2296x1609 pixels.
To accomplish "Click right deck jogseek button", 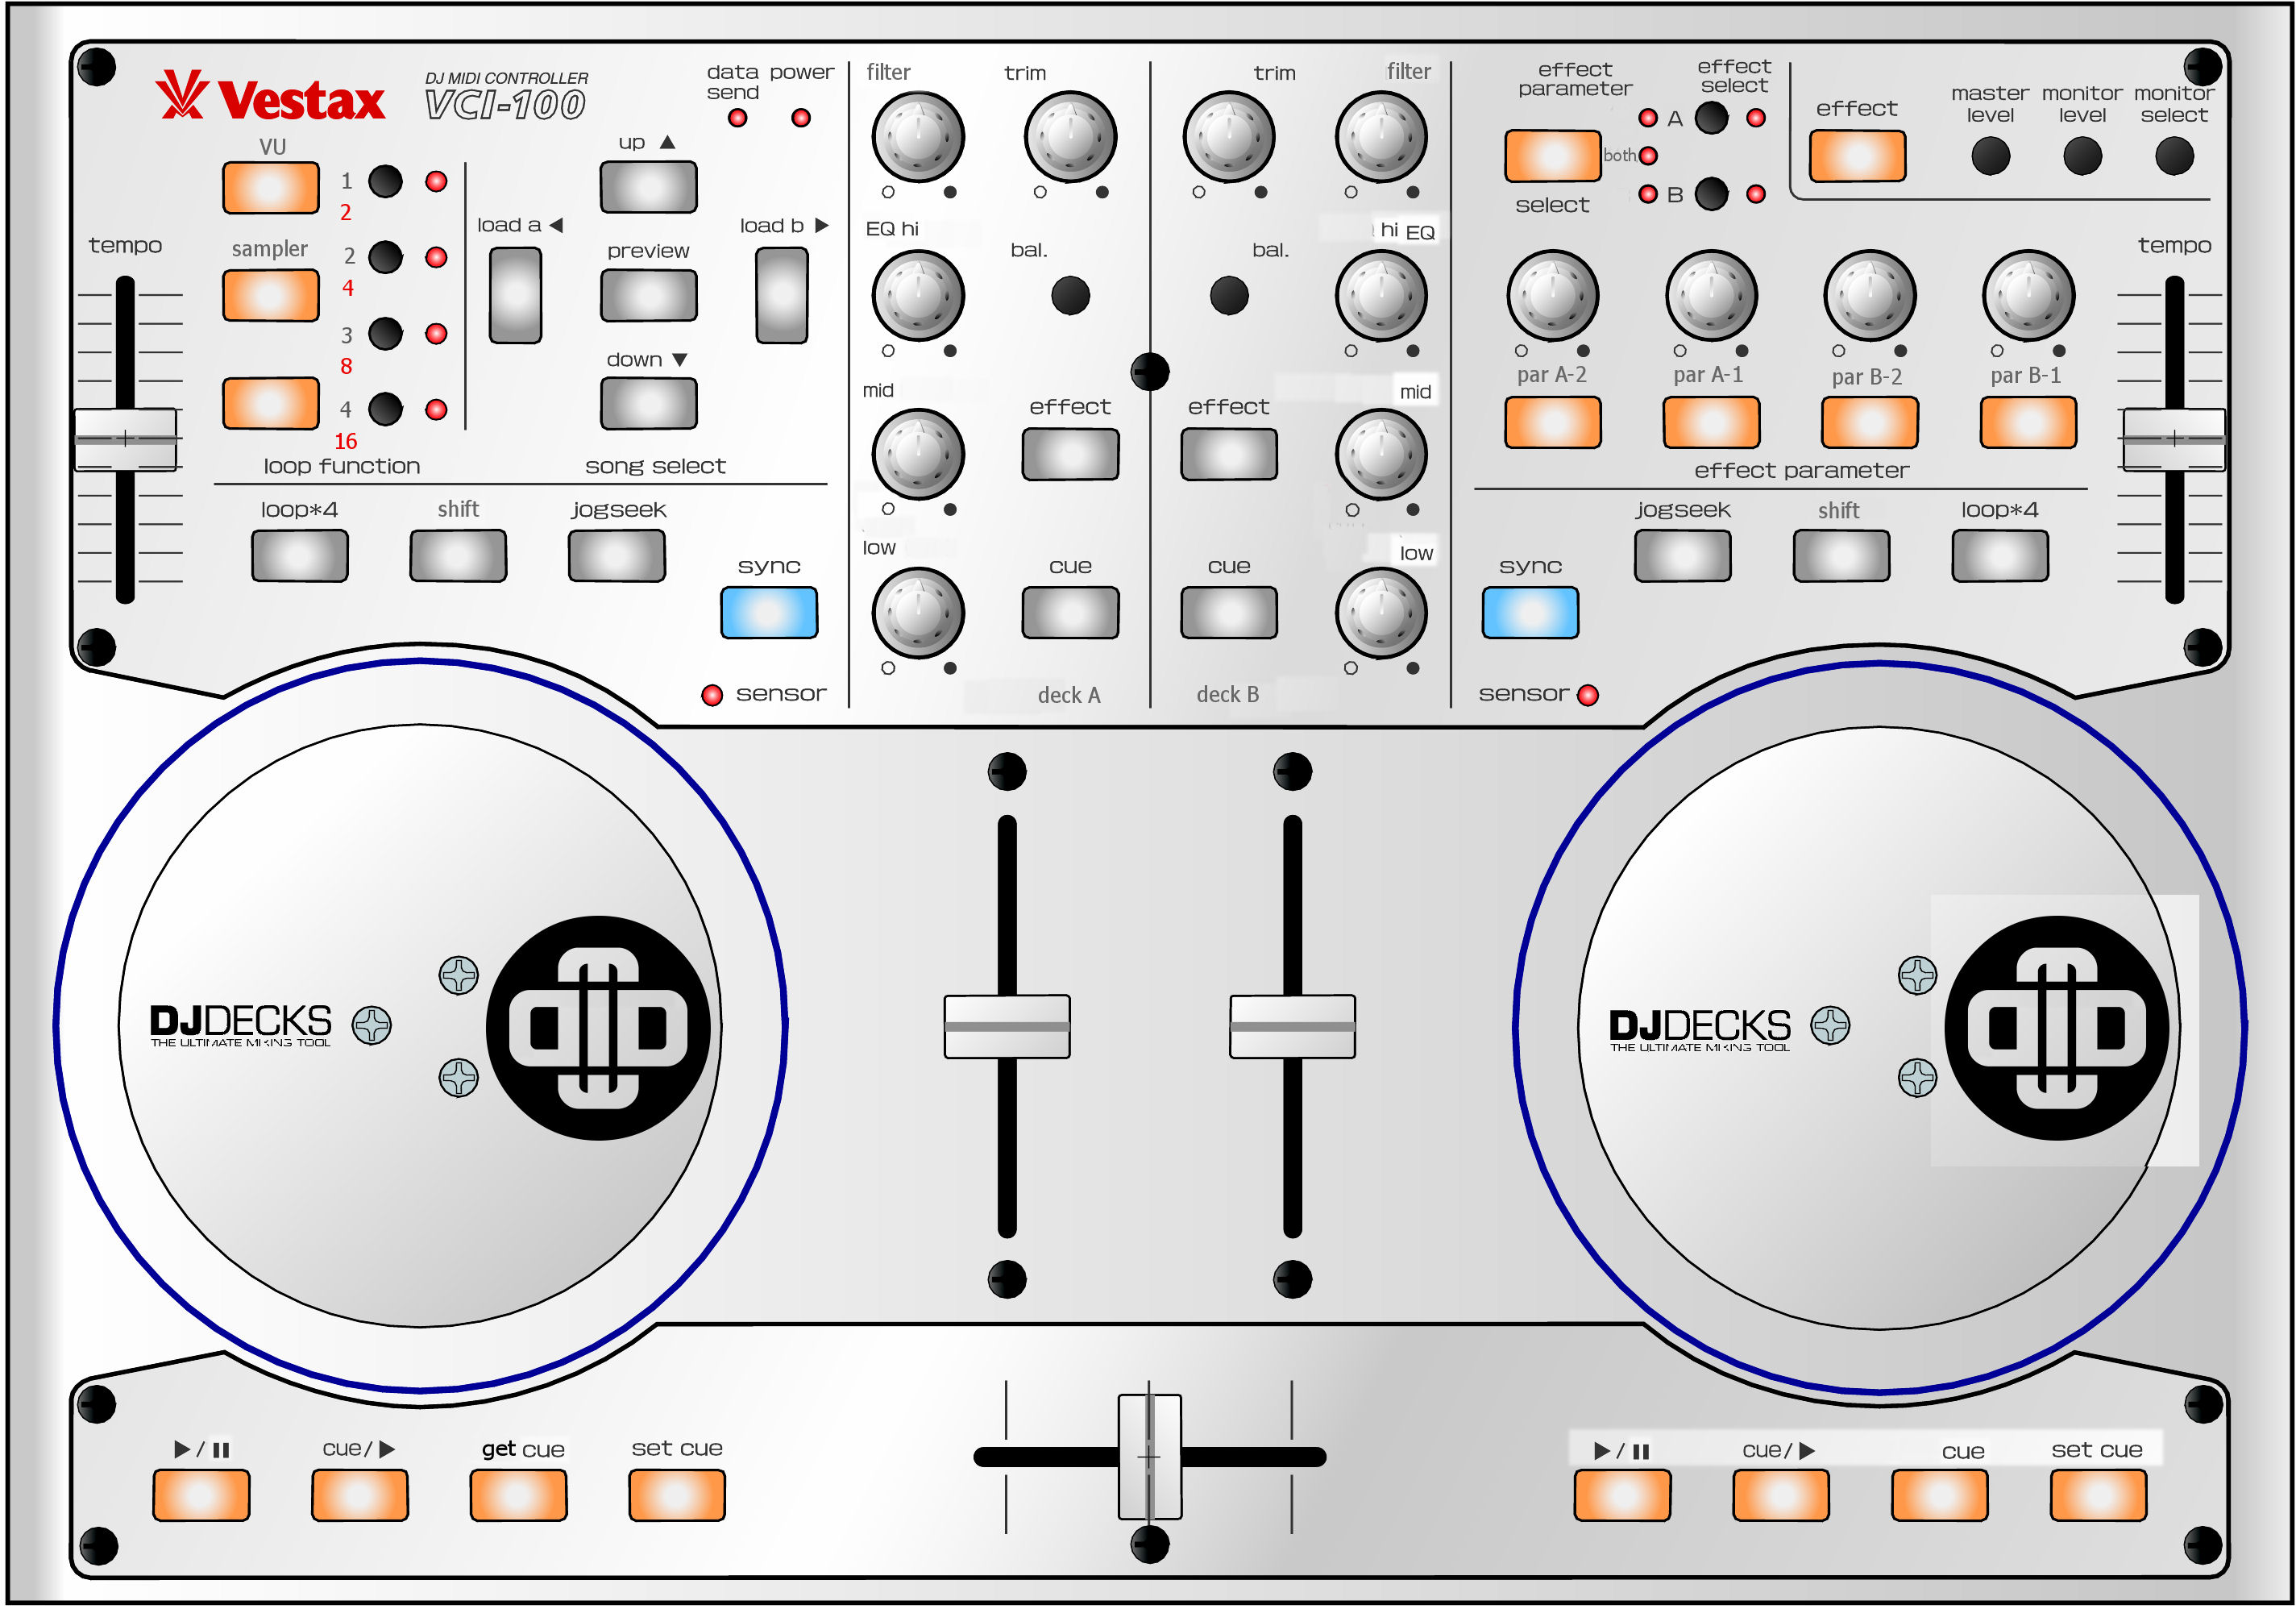I will pos(1683,556).
